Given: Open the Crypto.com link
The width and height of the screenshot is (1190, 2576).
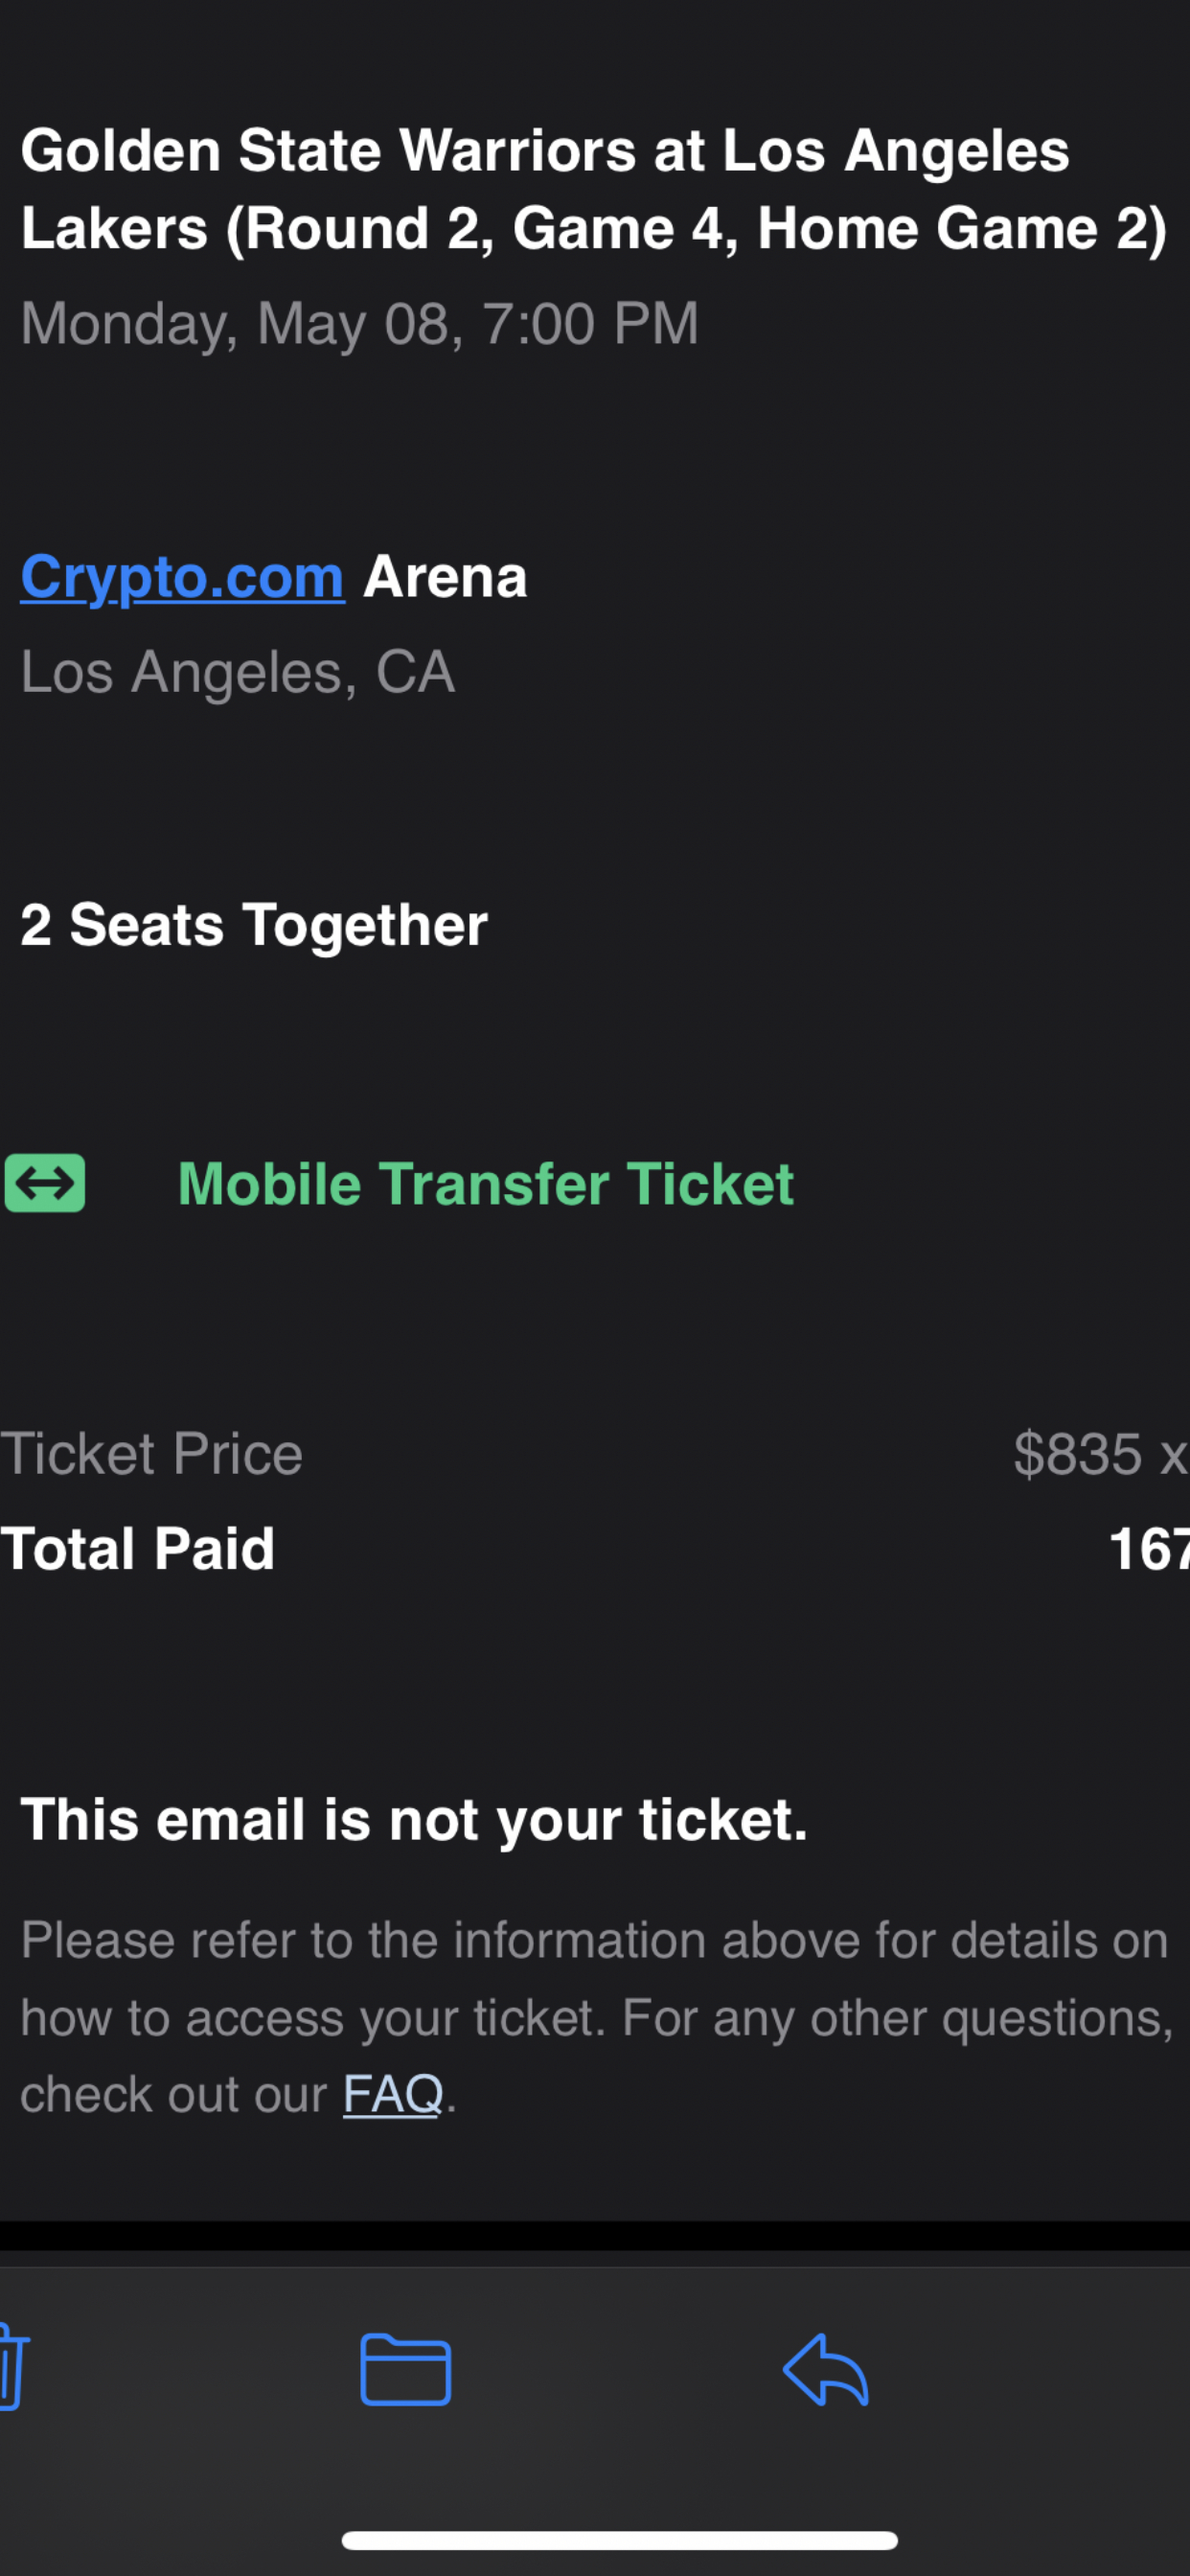Looking at the screenshot, I should pyautogui.click(x=182, y=577).
